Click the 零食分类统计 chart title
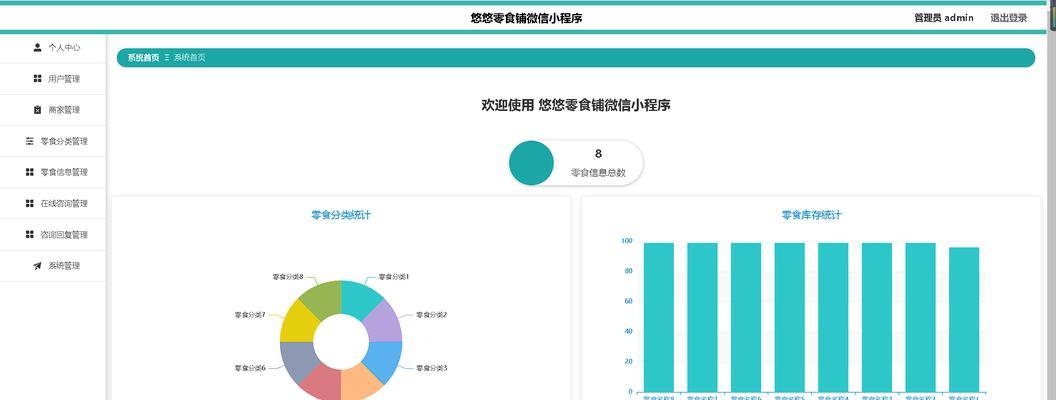 tap(341, 215)
